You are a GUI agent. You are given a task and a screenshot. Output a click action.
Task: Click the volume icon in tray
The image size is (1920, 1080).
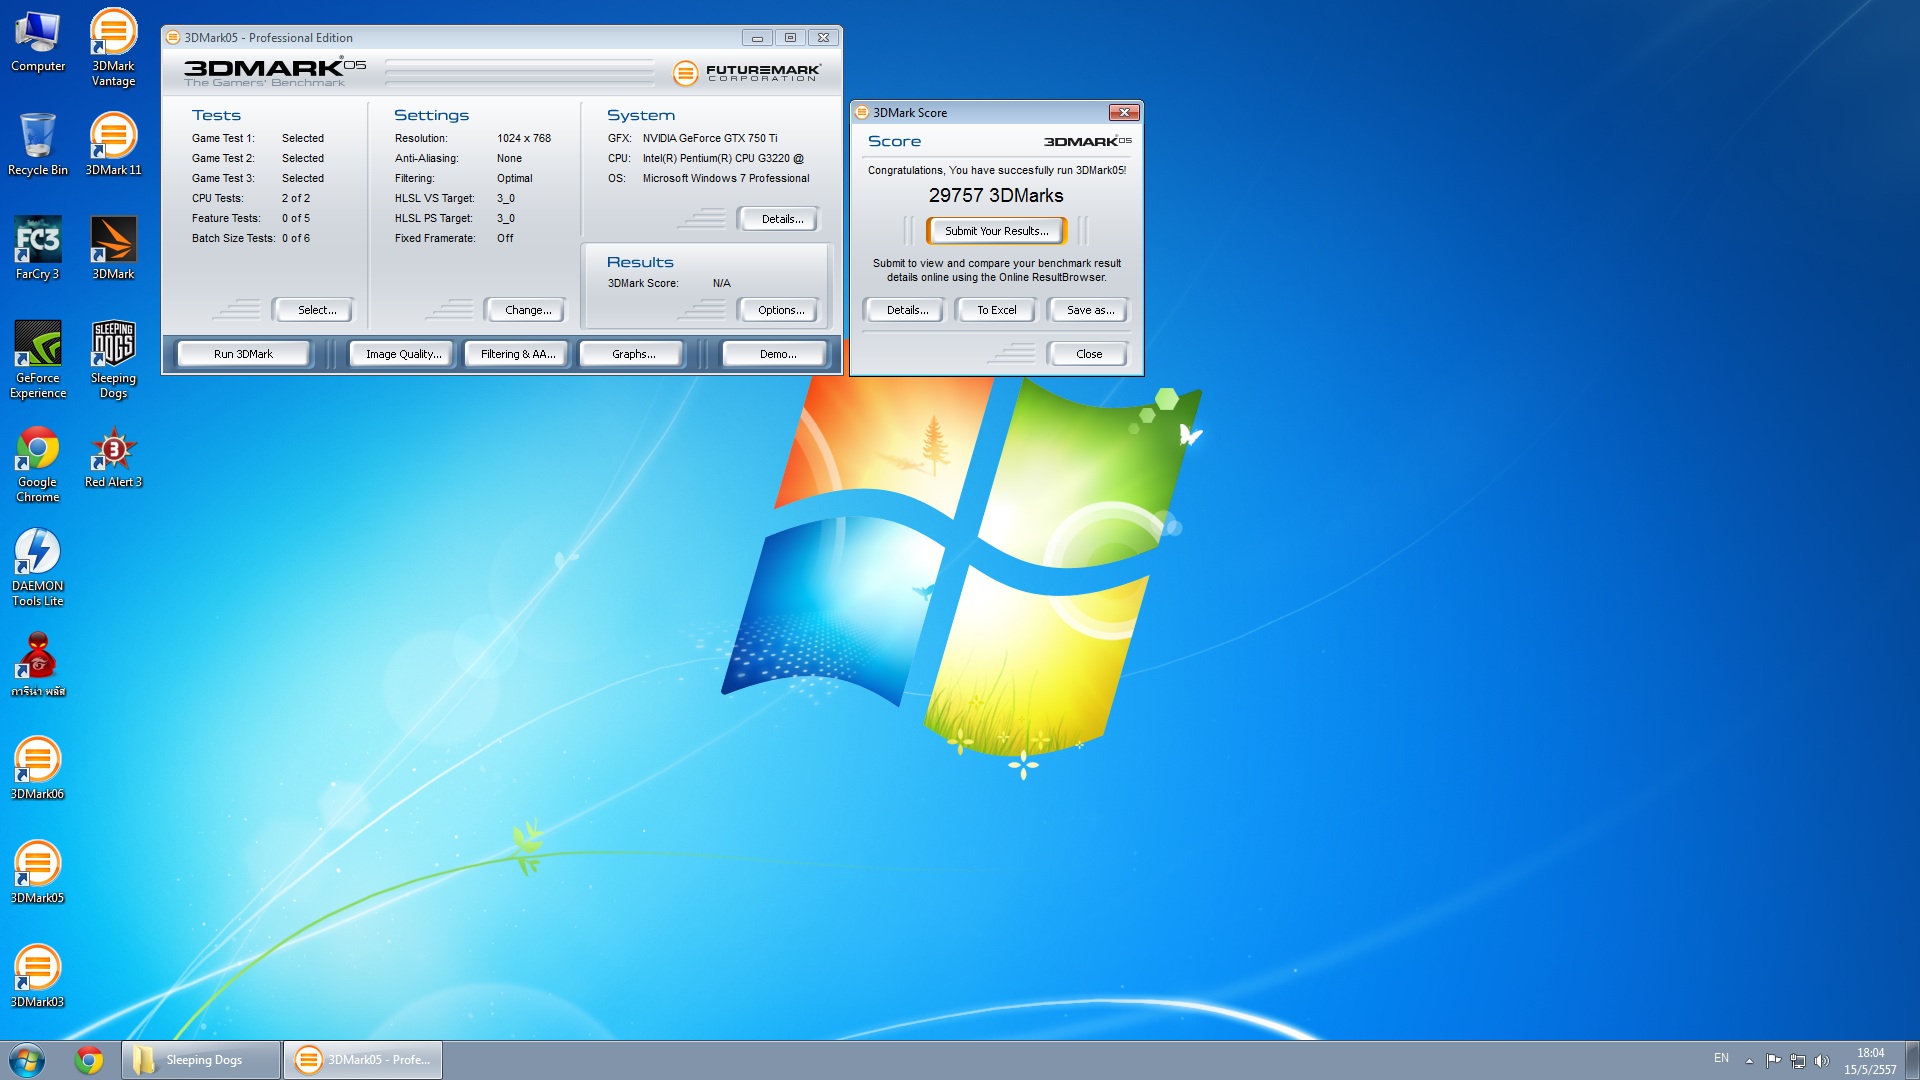[x=1821, y=1061]
